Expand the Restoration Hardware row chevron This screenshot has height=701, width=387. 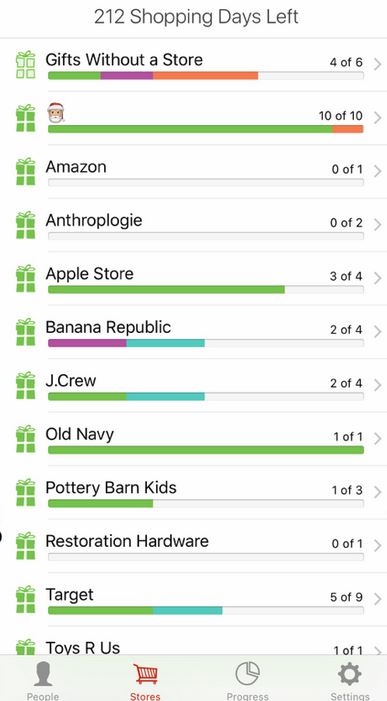click(x=378, y=545)
